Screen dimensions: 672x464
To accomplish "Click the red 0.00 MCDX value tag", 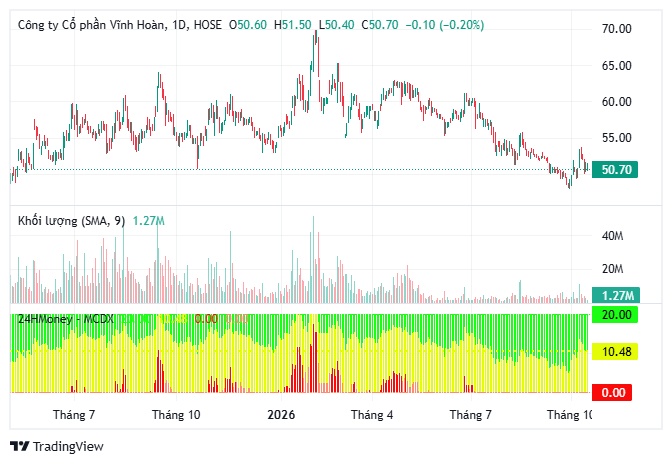I will 612,392.
